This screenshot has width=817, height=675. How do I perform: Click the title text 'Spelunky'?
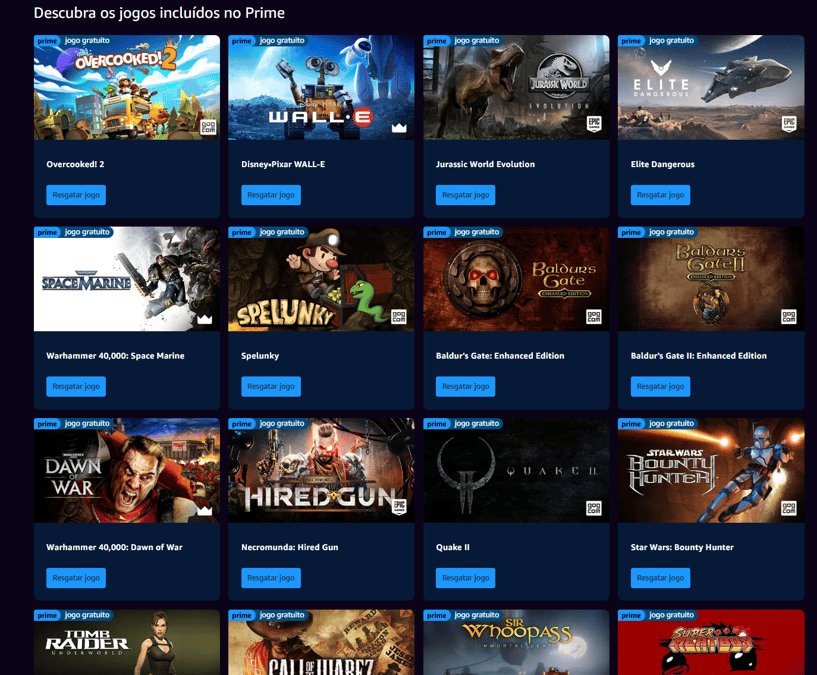click(x=260, y=355)
